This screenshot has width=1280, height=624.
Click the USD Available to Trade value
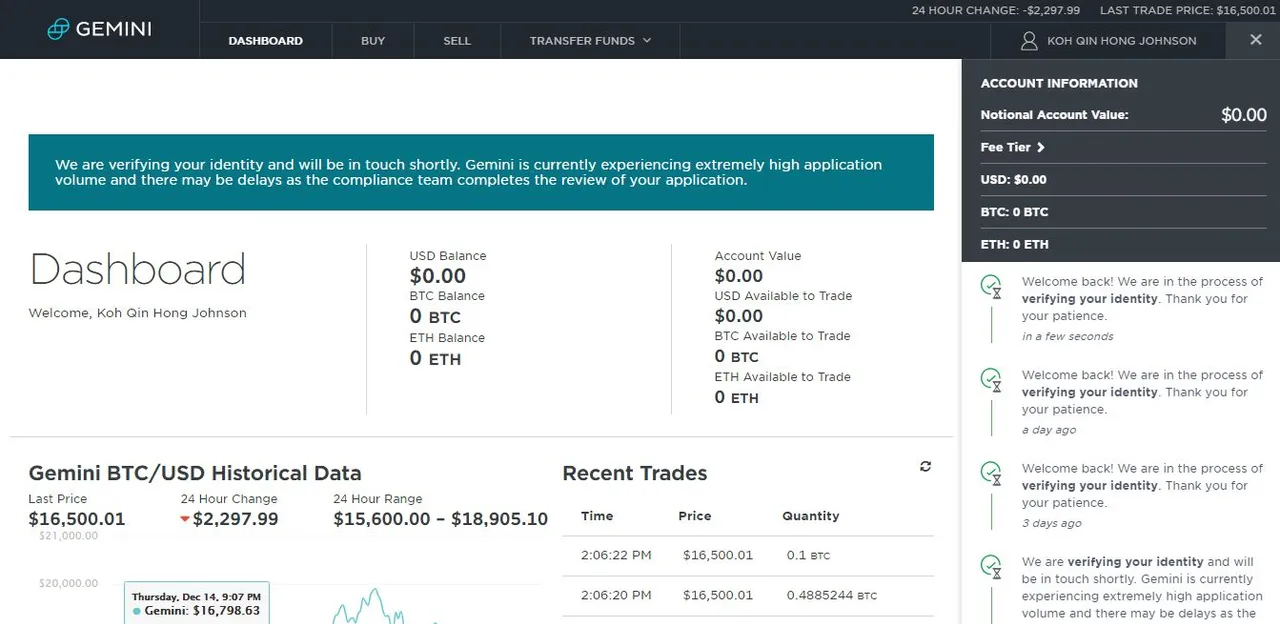click(x=739, y=316)
